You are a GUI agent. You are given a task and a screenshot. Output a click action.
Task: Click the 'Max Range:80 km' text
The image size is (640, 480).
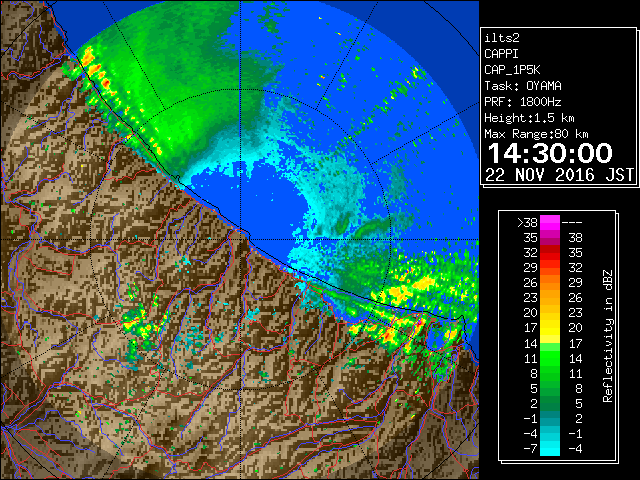pyautogui.click(x=536, y=134)
